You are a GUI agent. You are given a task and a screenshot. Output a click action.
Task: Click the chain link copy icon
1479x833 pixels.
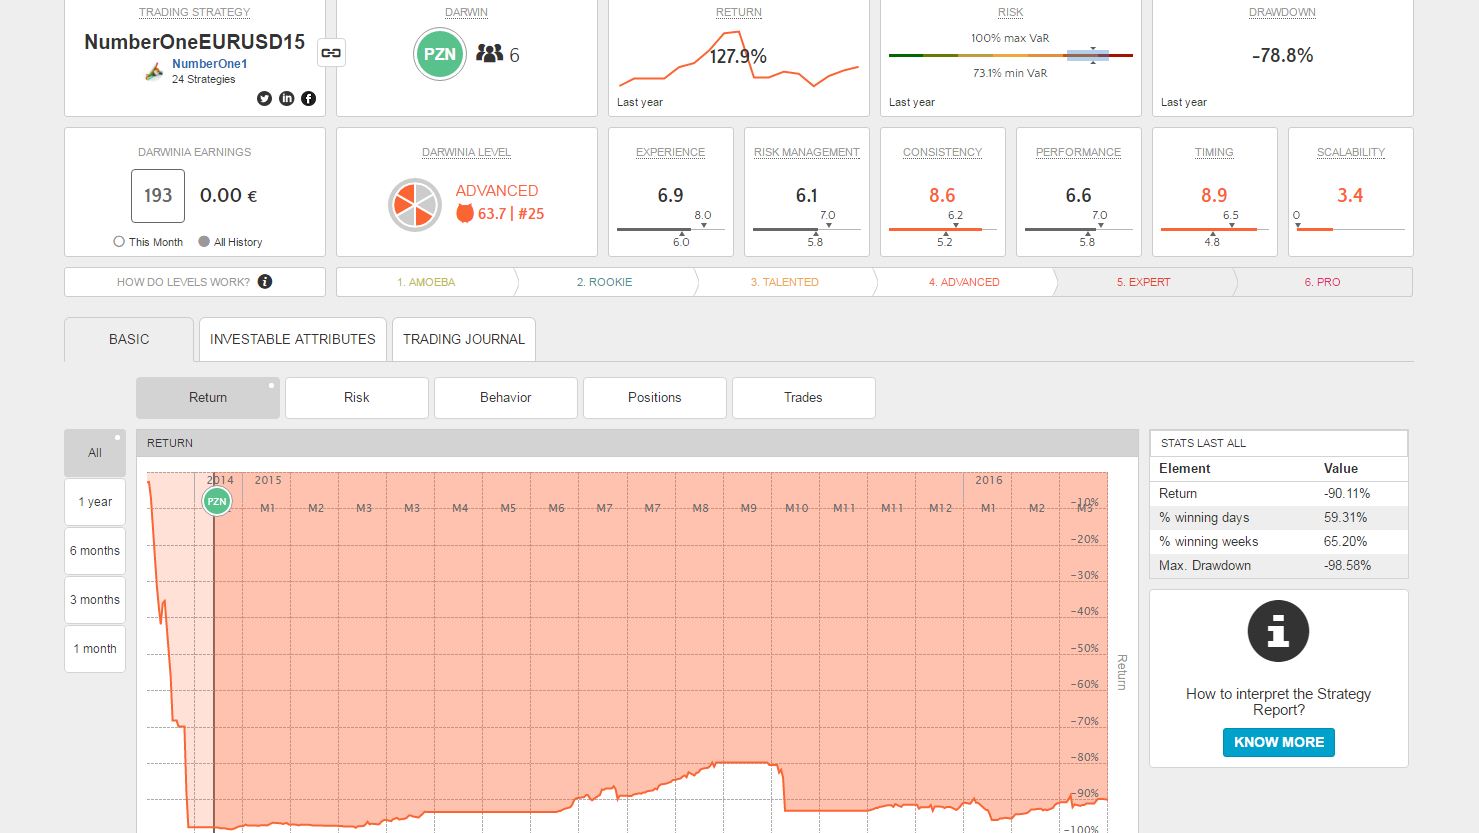pos(331,53)
